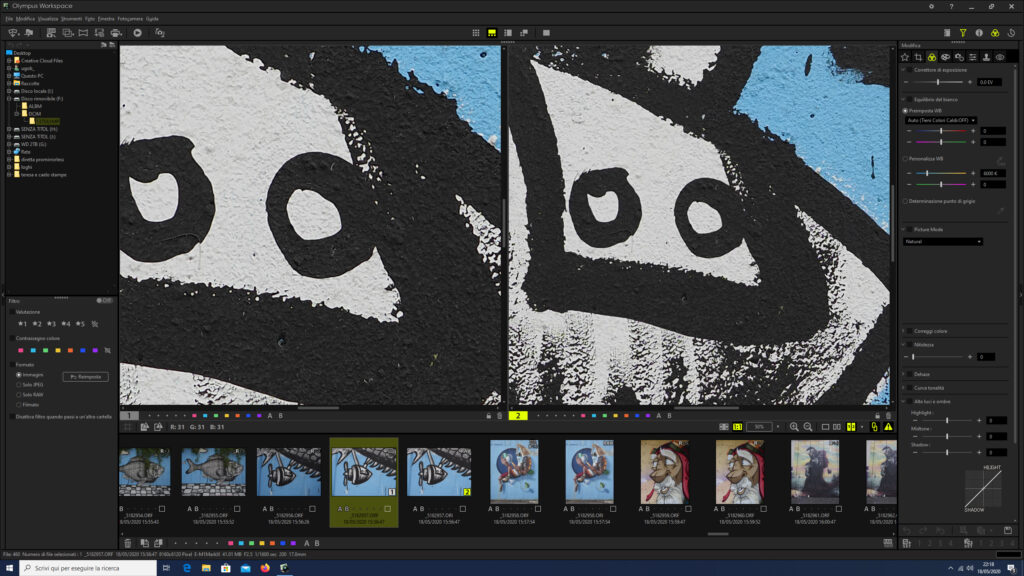1024x576 pixels.
Task: Select the Solo RAW format radio button
Action: tap(18, 394)
